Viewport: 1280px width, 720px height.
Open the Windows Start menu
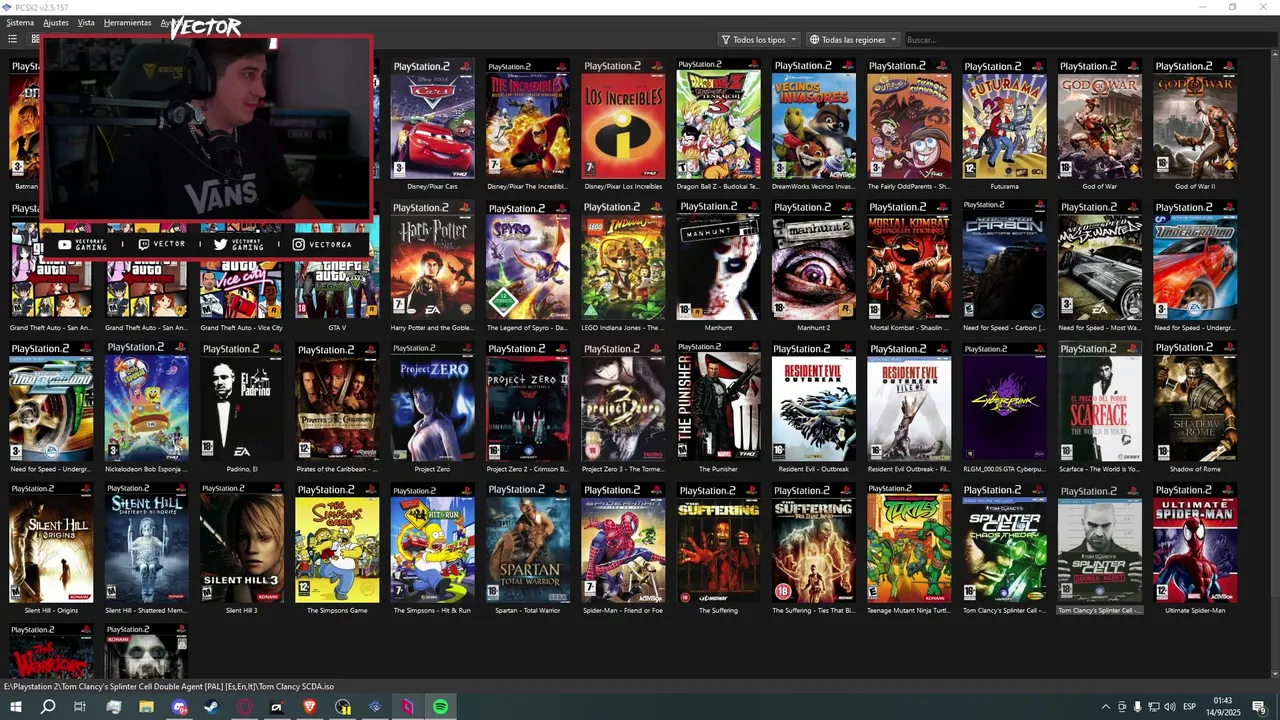15,707
